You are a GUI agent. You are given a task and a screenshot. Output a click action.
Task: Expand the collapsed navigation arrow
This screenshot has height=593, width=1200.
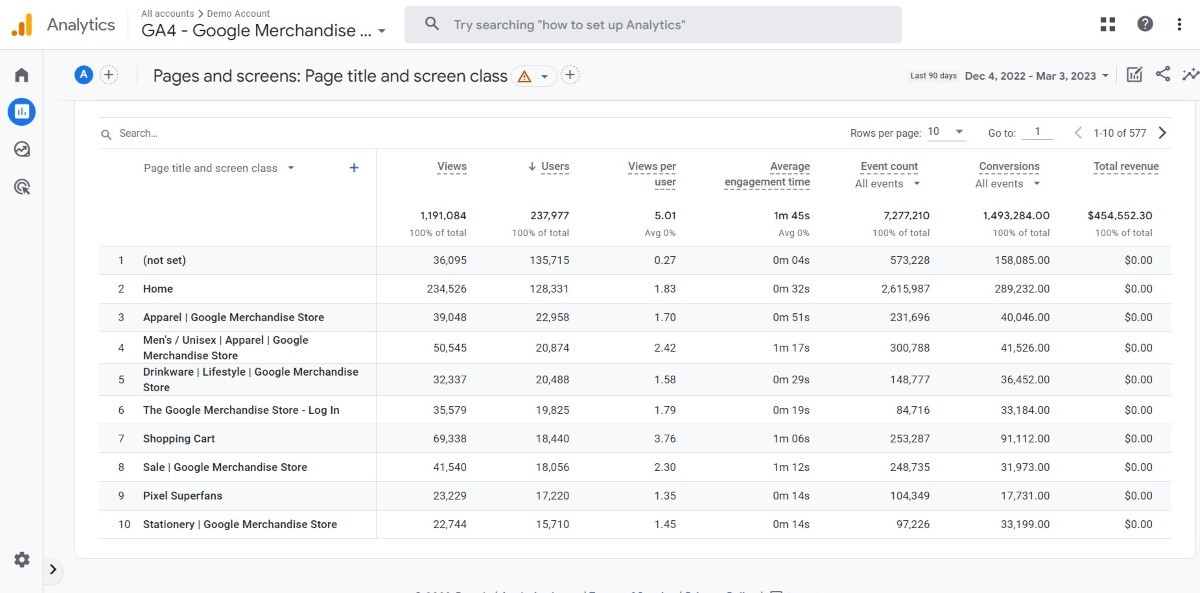pyautogui.click(x=53, y=570)
